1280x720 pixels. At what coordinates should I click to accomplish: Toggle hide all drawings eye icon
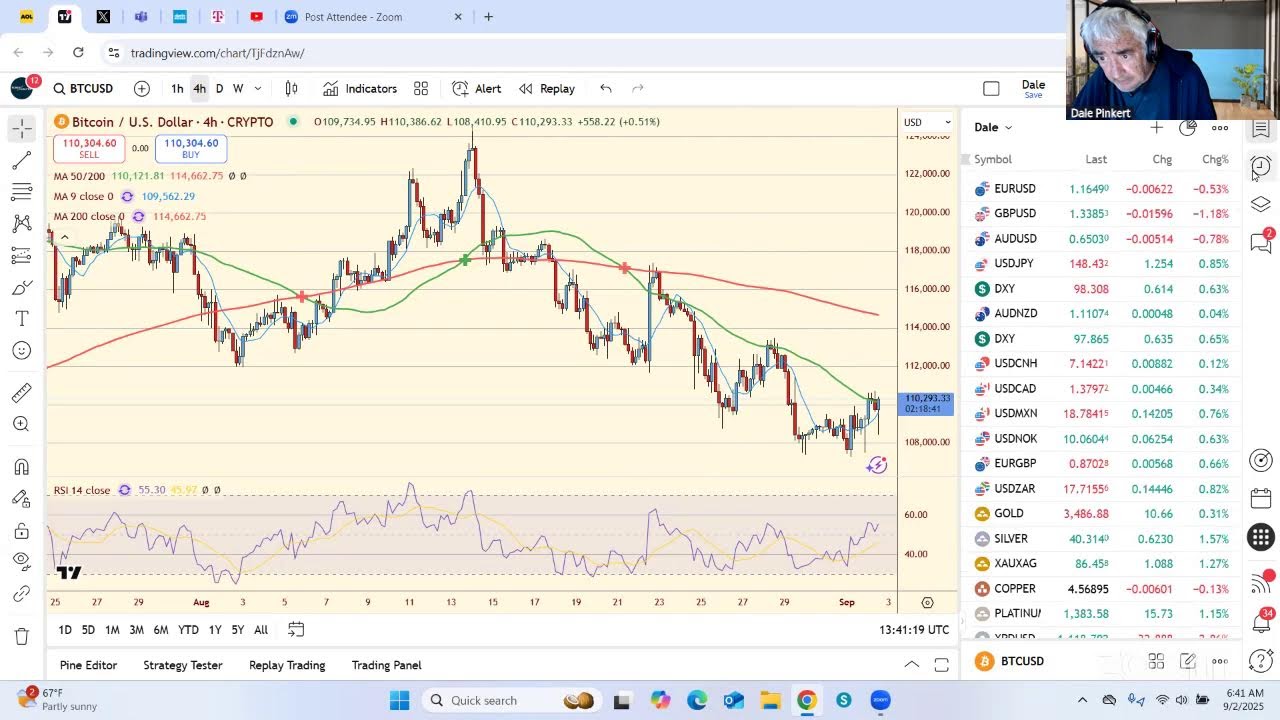pos(21,562)
